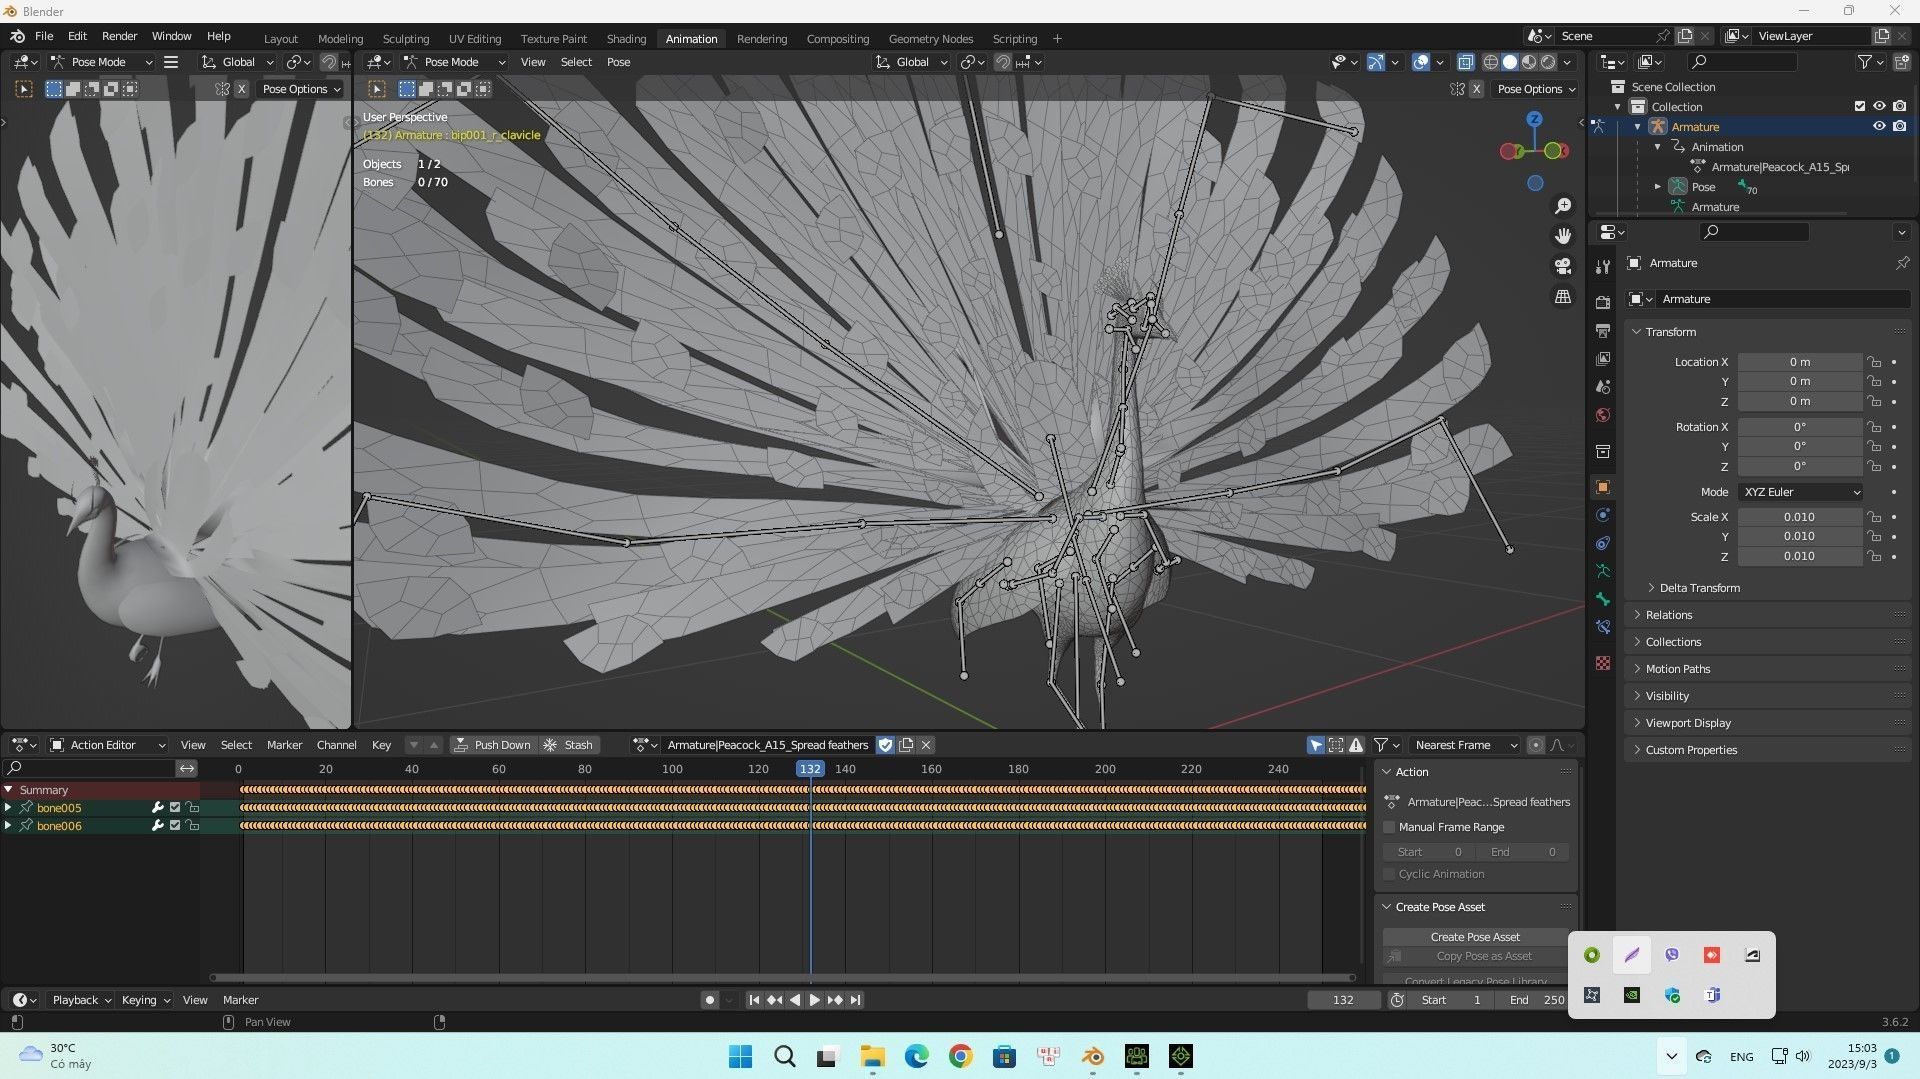The image size is (1920, 1079).
Task: Open the Physics properties tab icon
Action: (1603, 515)
